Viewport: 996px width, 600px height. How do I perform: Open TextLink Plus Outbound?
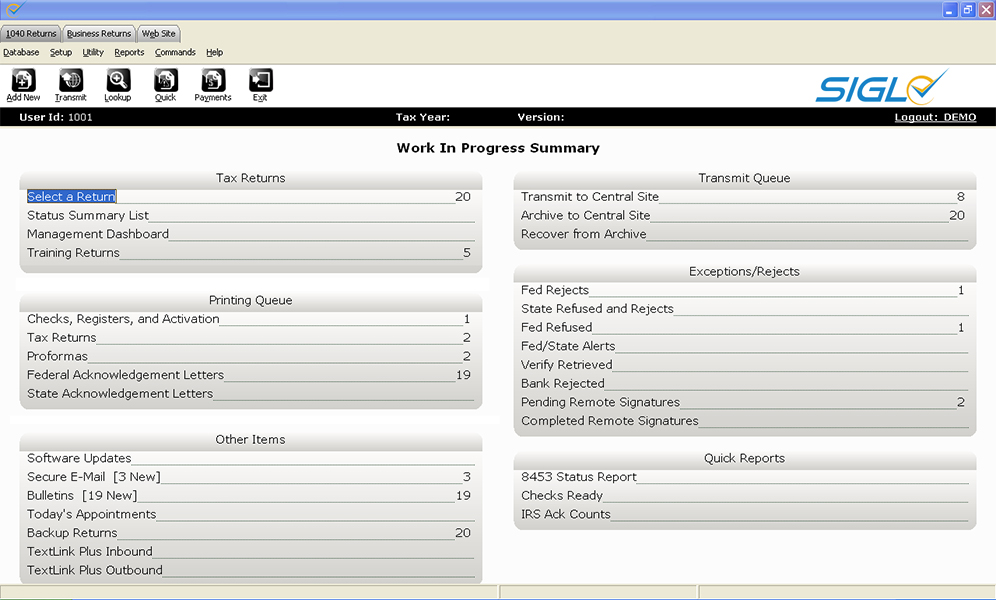pyautogui.click(x=95, y=570)
